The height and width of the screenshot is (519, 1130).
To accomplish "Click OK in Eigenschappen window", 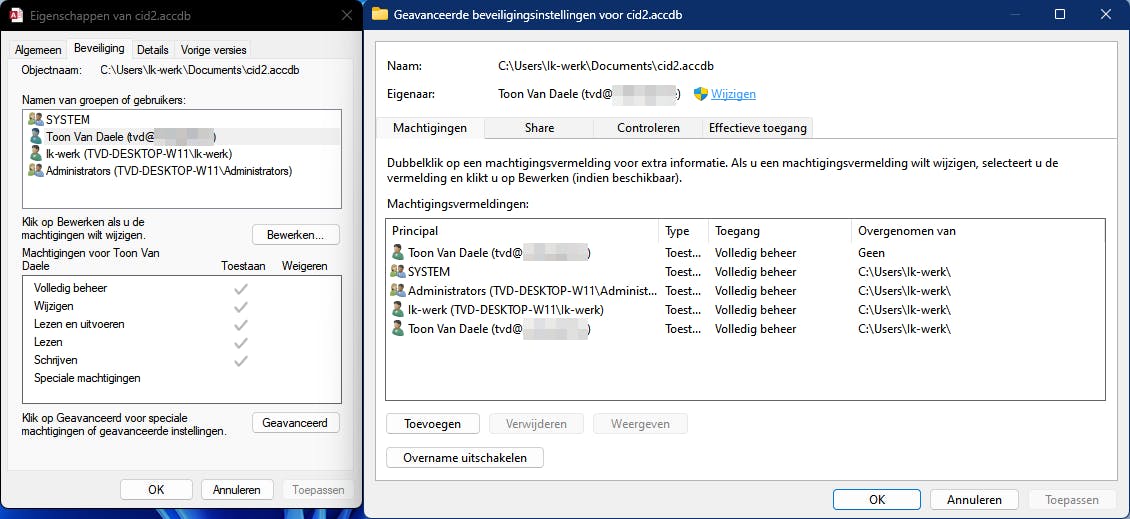I will [156, 489].
